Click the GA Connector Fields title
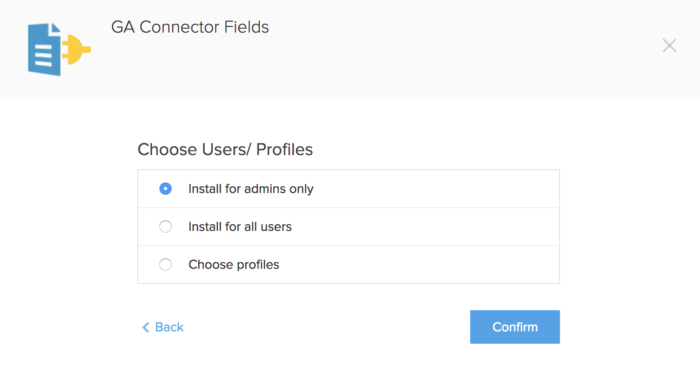The image size is (700, 386). (190, 27)
